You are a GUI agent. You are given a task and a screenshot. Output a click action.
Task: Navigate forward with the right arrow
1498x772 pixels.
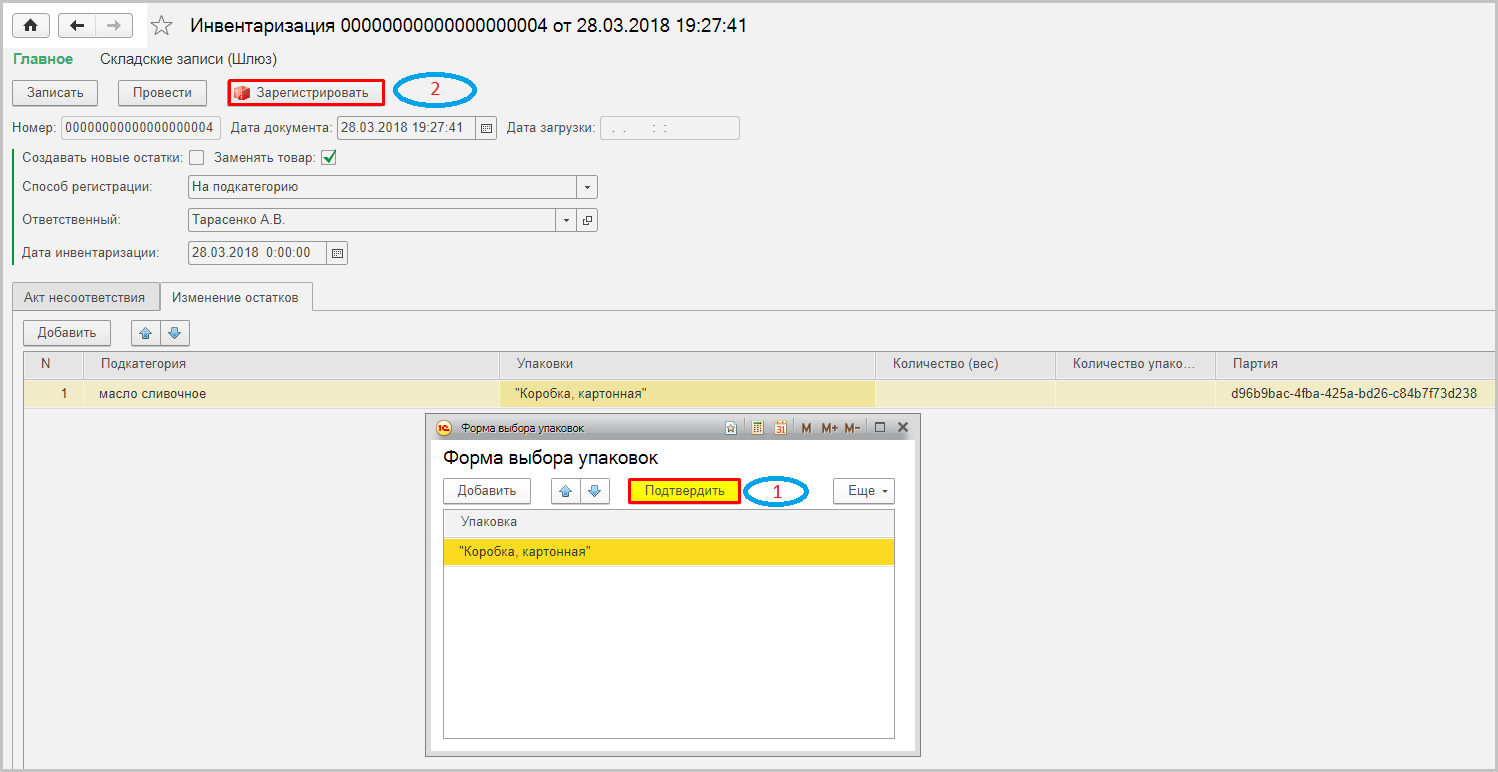(114, 25)
